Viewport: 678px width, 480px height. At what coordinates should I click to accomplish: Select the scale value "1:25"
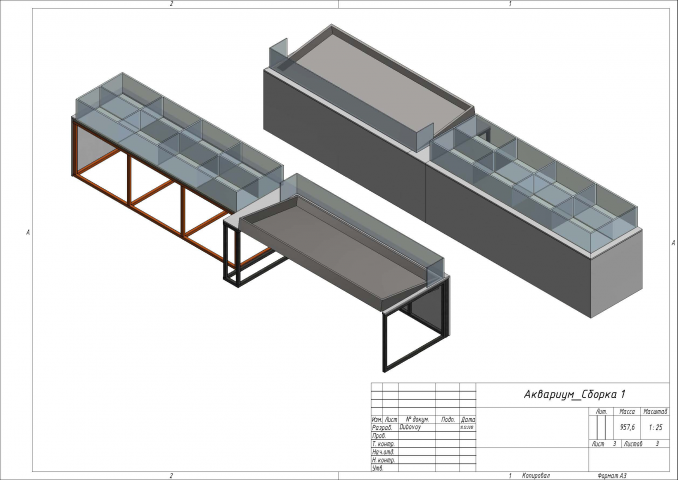[x=656, y=427]
